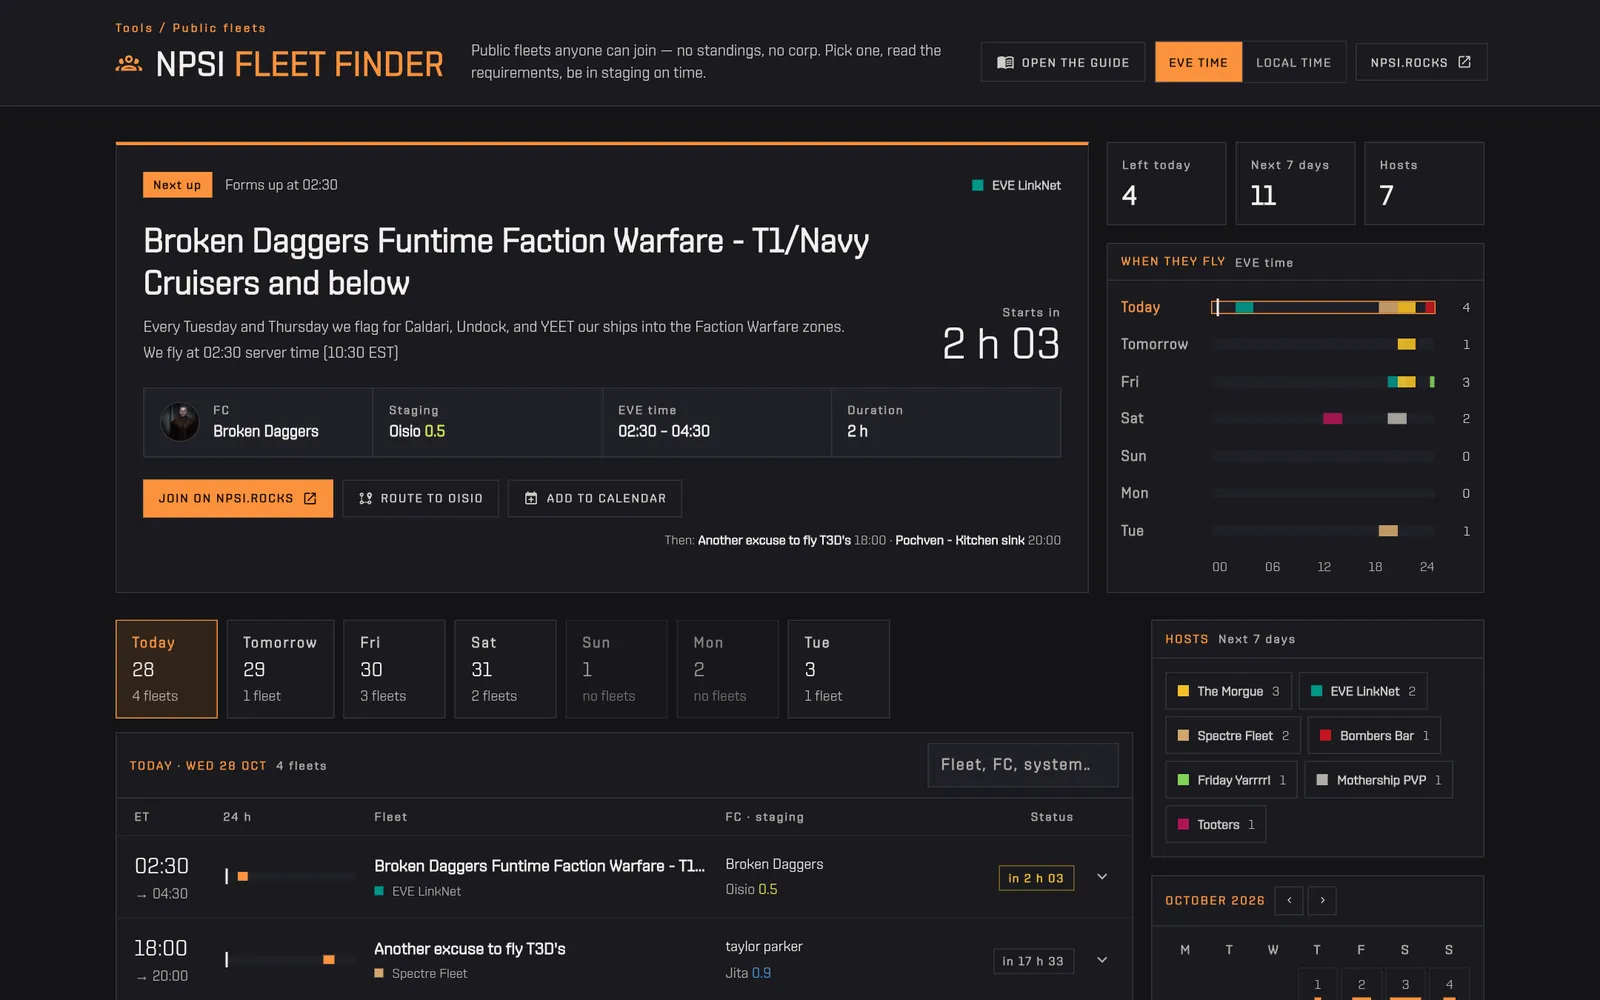Go to next month in calendar
1600x1000 pixels.
[x=1322, y=900]
